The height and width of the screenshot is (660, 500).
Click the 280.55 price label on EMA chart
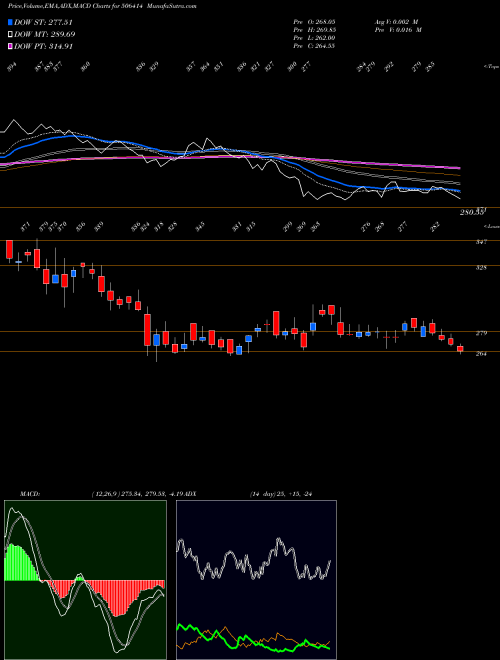pyautogui.click(x=473, y=212)
